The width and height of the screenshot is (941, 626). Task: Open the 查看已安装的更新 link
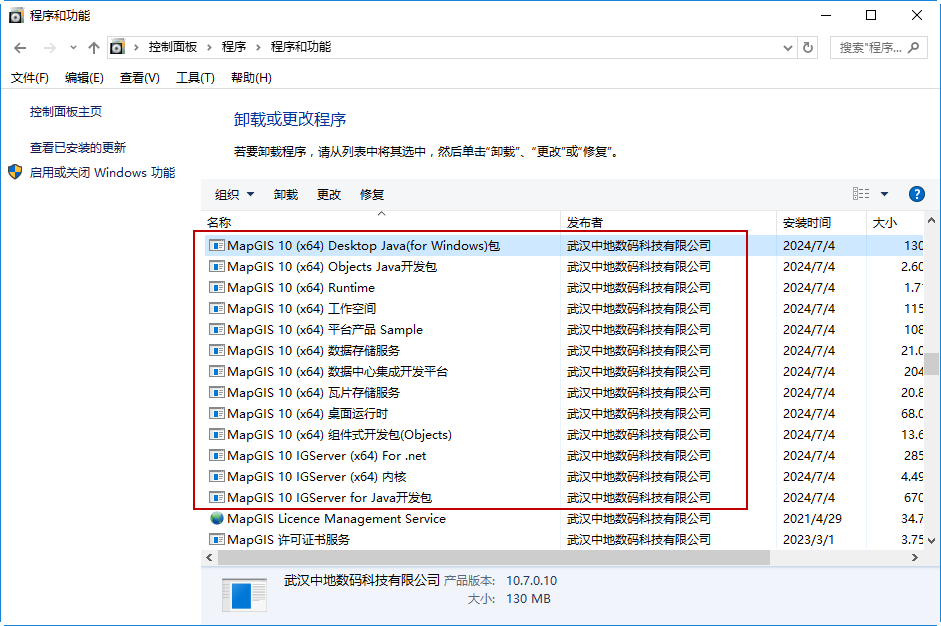click(x=78, y=148)
